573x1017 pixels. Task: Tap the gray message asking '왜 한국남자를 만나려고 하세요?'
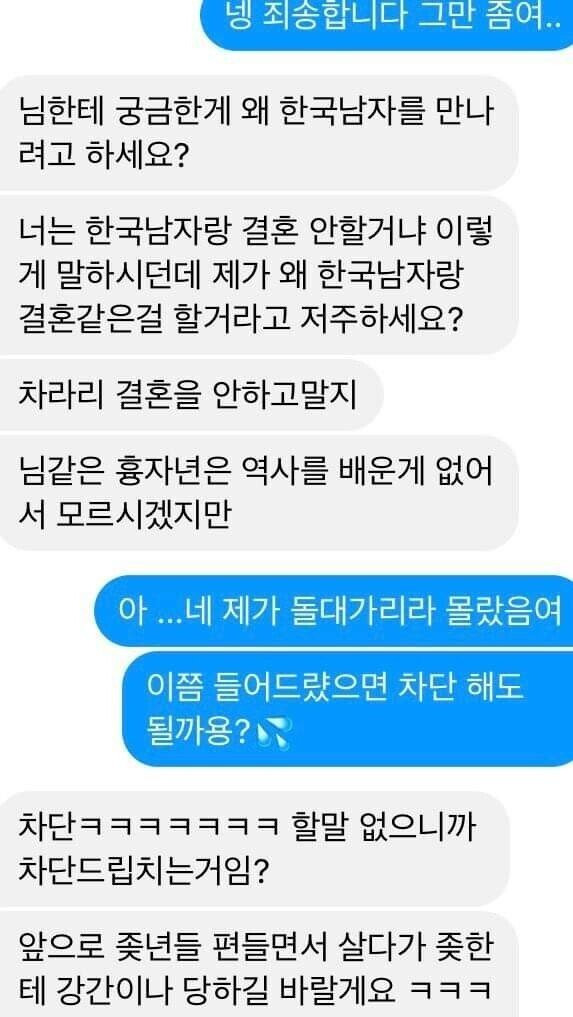coord(258,133)
